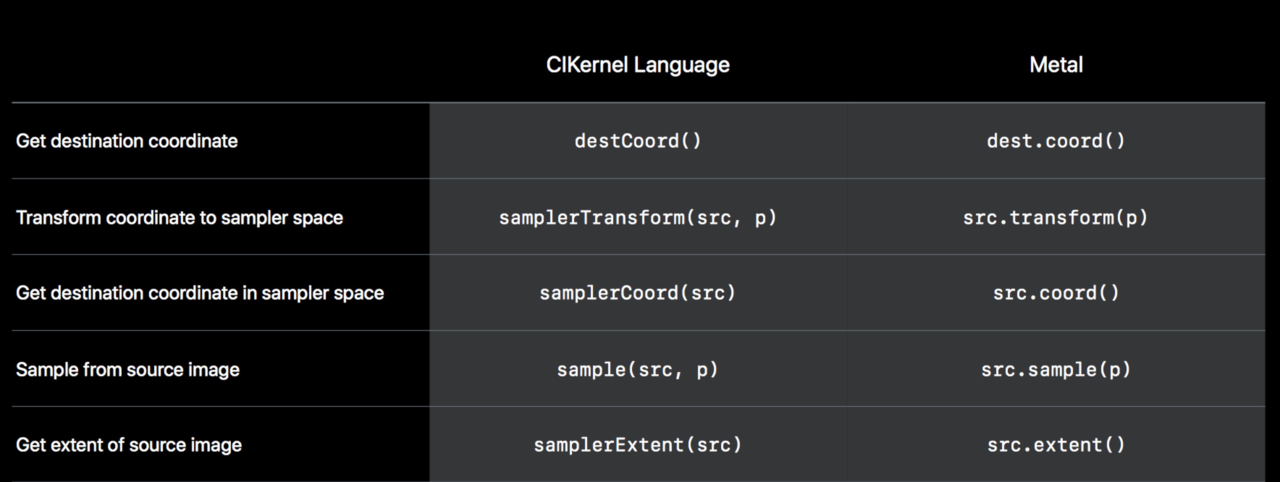This screenshot has height=482, width=1280.
Task: Select samplerTransform(src, p) code text
Action: pyautogui.click(x=638, y=217)
